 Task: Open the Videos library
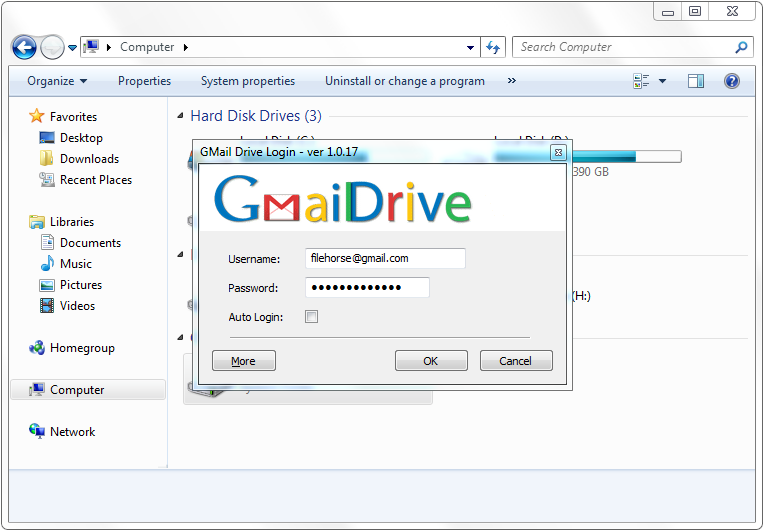77,305
